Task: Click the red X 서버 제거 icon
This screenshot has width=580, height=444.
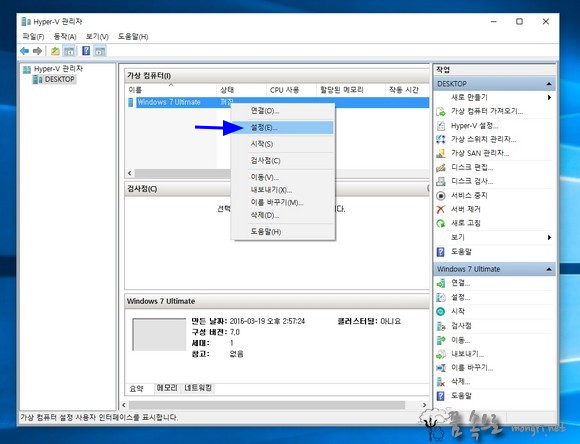Action: tap(441, 209)
